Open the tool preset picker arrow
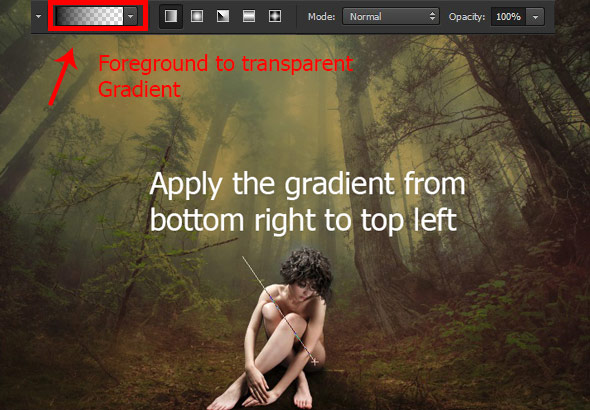 38,17
